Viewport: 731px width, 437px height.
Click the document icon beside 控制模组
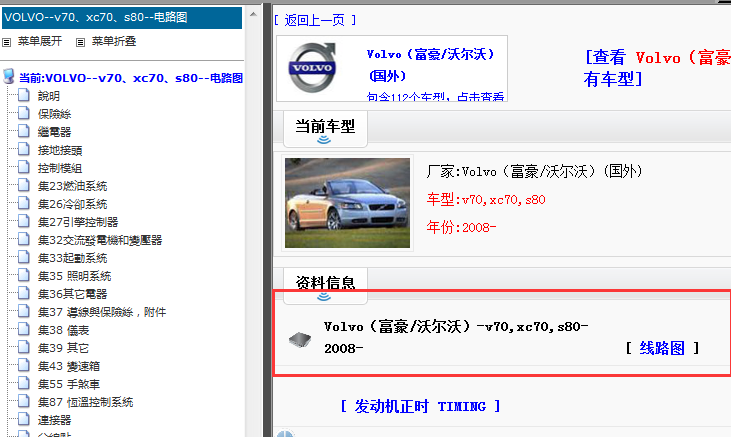tap(24, 167)
